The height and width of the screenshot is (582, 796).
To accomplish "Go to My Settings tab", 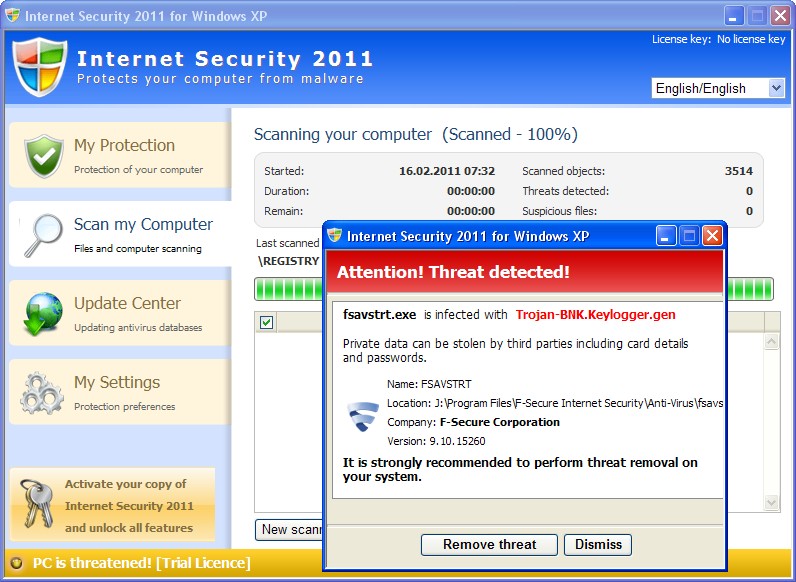I will click(x=120, y=392).
